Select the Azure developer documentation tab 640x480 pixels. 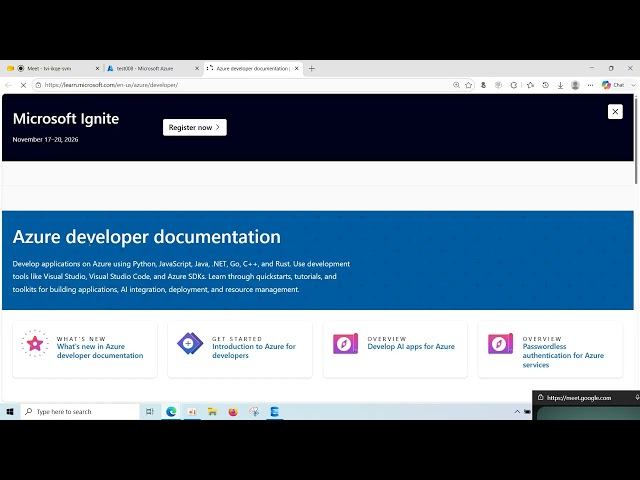pyautogui.click(x=253, y=69)
